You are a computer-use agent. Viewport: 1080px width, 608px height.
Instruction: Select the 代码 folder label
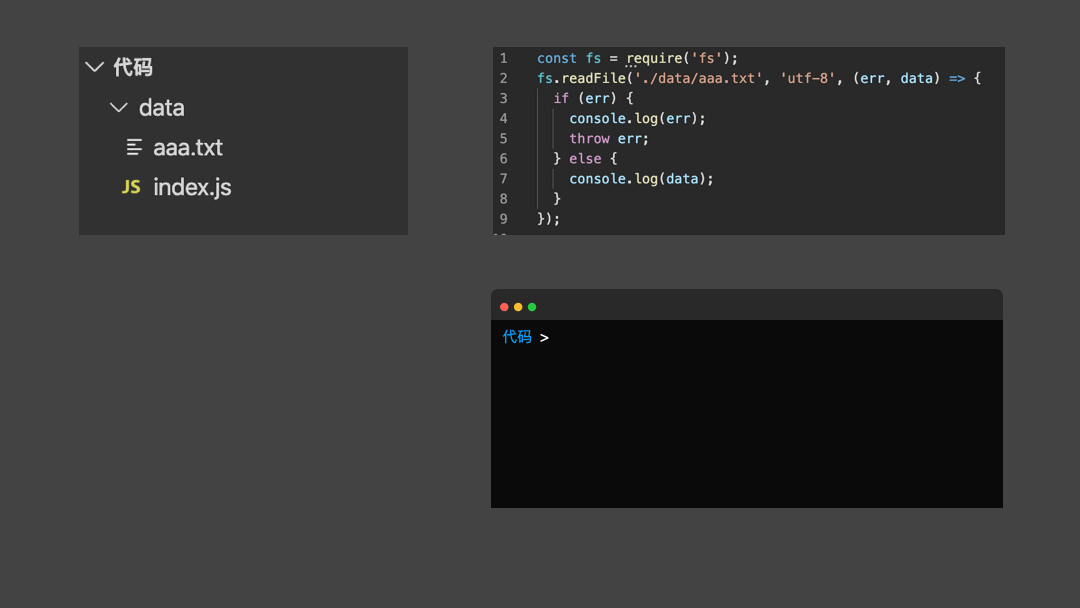pos(133,67)
